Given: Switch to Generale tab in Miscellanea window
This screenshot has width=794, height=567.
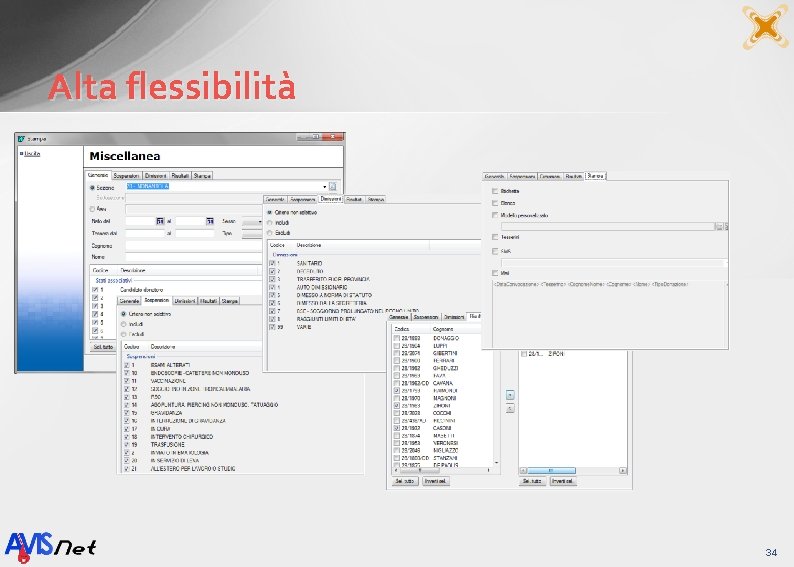Looking at the screenshot, I should (x=98, y=175).
